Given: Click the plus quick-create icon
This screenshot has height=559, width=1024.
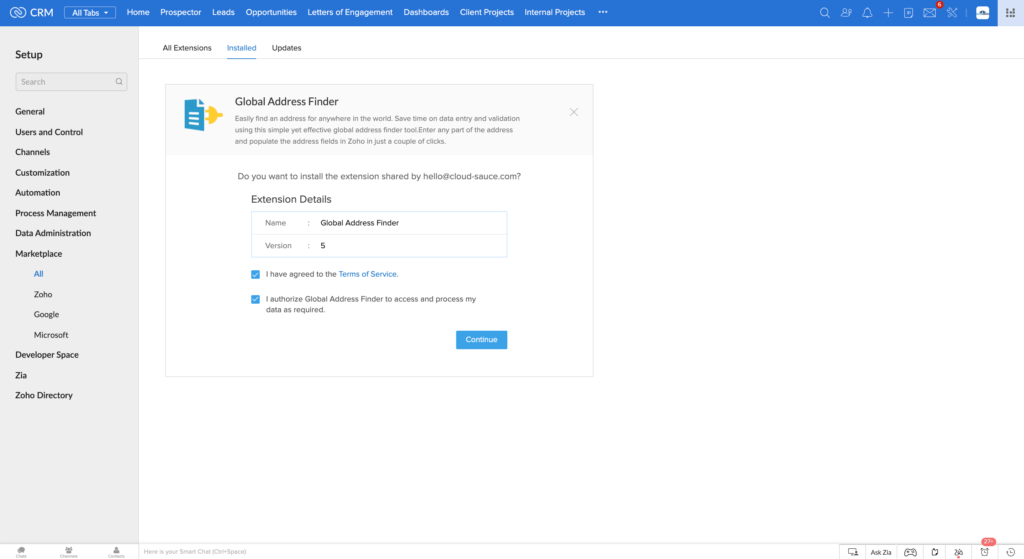Looking at the screenshot, I should pos(888,12).
